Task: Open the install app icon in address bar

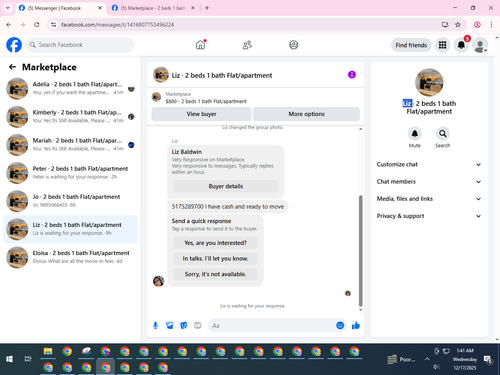Action: [x=445, y=25]
